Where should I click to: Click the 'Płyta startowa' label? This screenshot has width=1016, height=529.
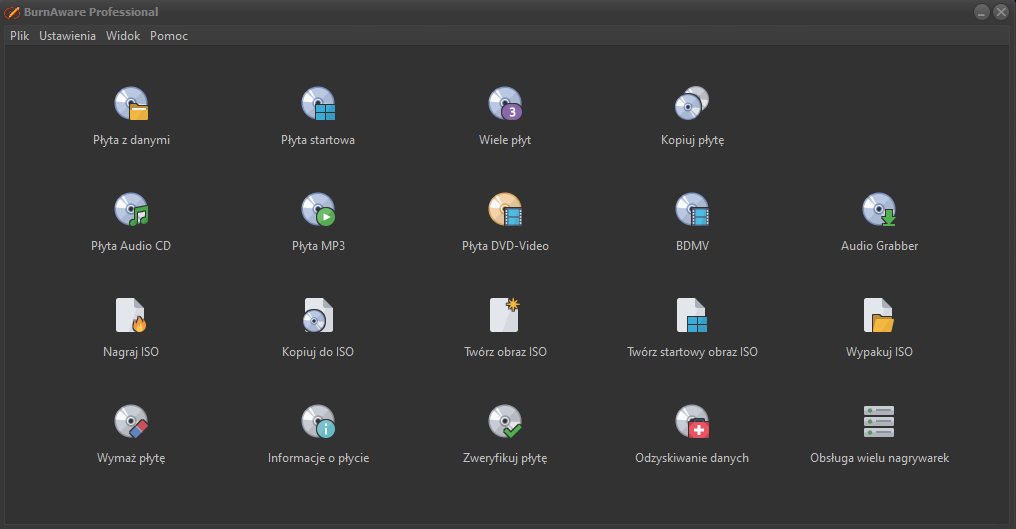coord(318,140)
